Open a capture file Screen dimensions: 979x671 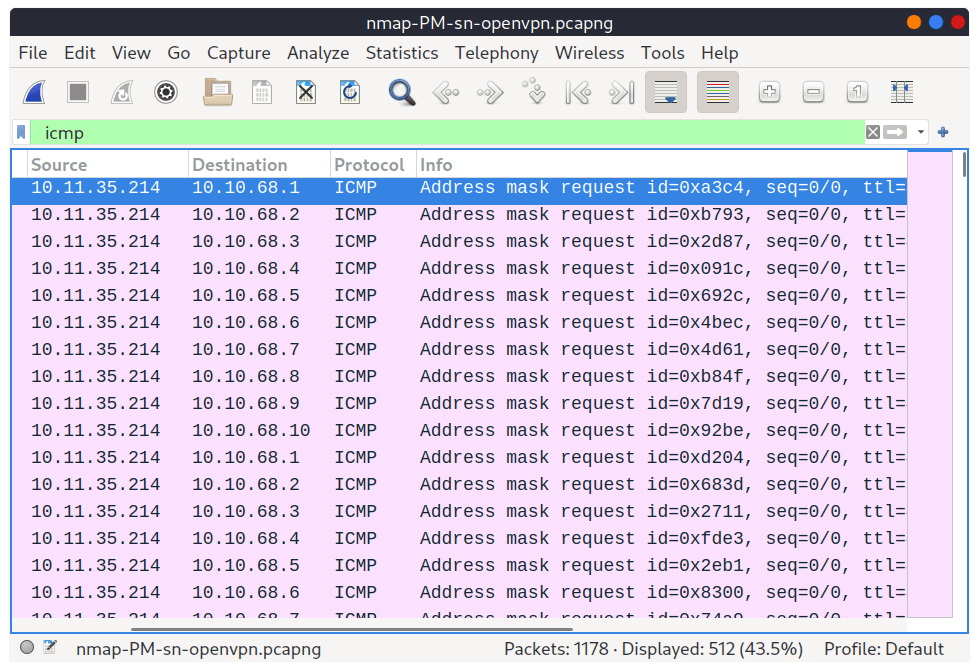point(218,92)
